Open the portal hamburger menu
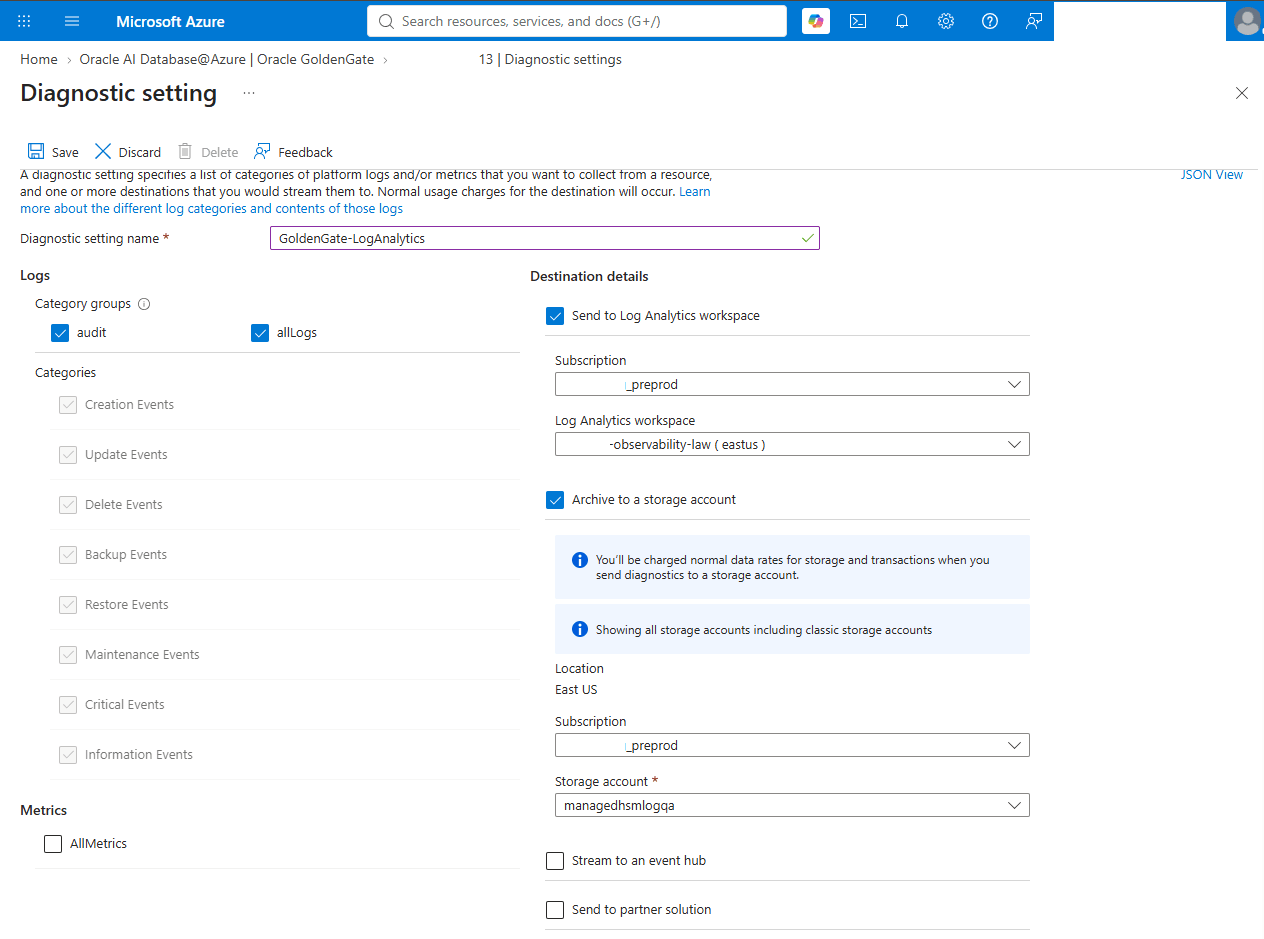The width and height of the screenshot is (1264, 939). click(72, 21)
